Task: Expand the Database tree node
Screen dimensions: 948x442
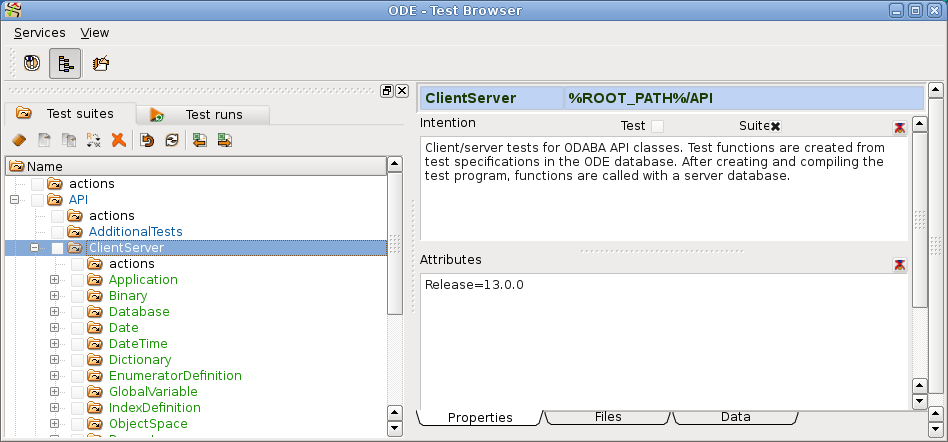Action: click(x=55, y=312)
